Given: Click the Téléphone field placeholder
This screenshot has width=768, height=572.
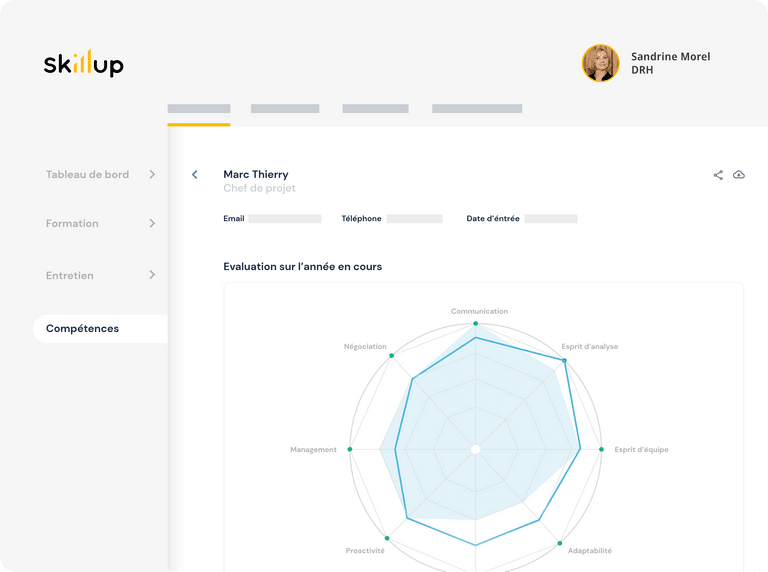Looking at the screenshot, I should [414, 218].
